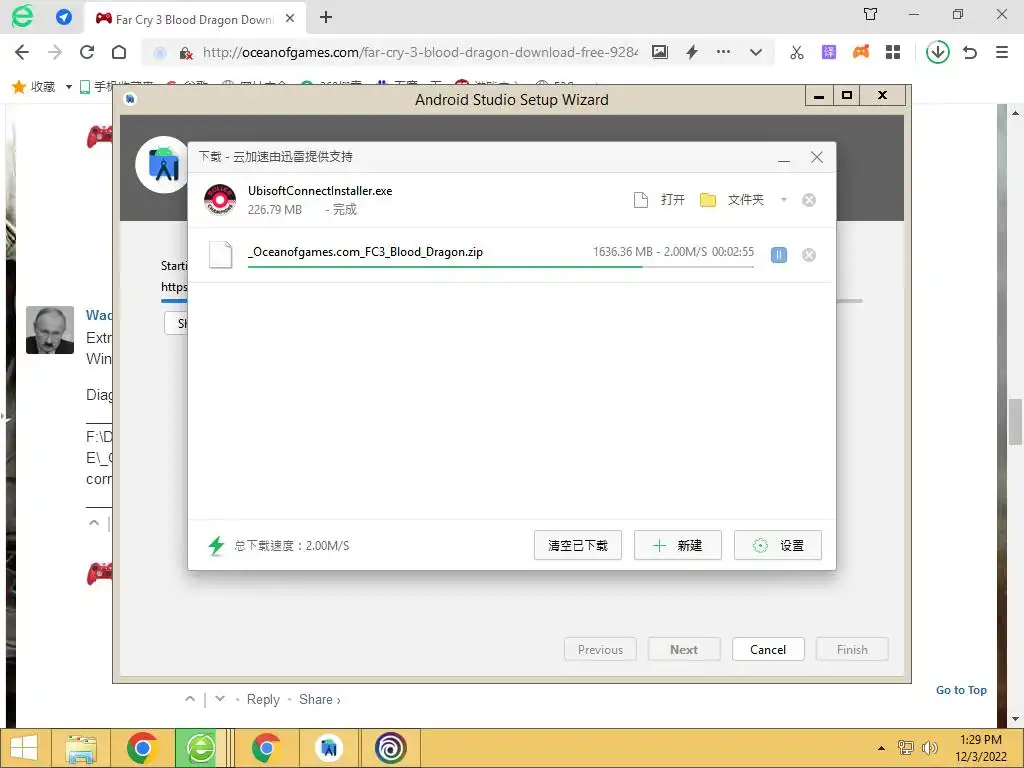Expand the 收藏 favorites dropdown arrow
Screen dimensions: 1024x768
coord(69,87)
